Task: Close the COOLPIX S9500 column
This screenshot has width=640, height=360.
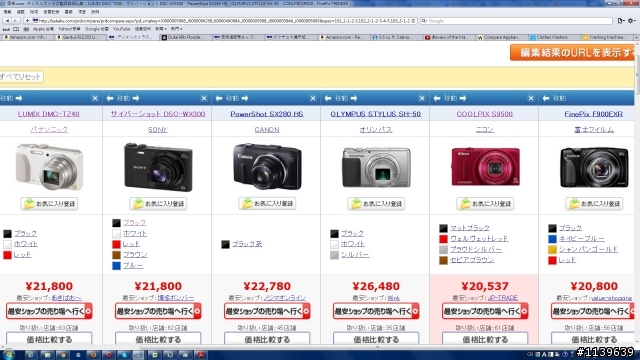Action: (531, 98)
